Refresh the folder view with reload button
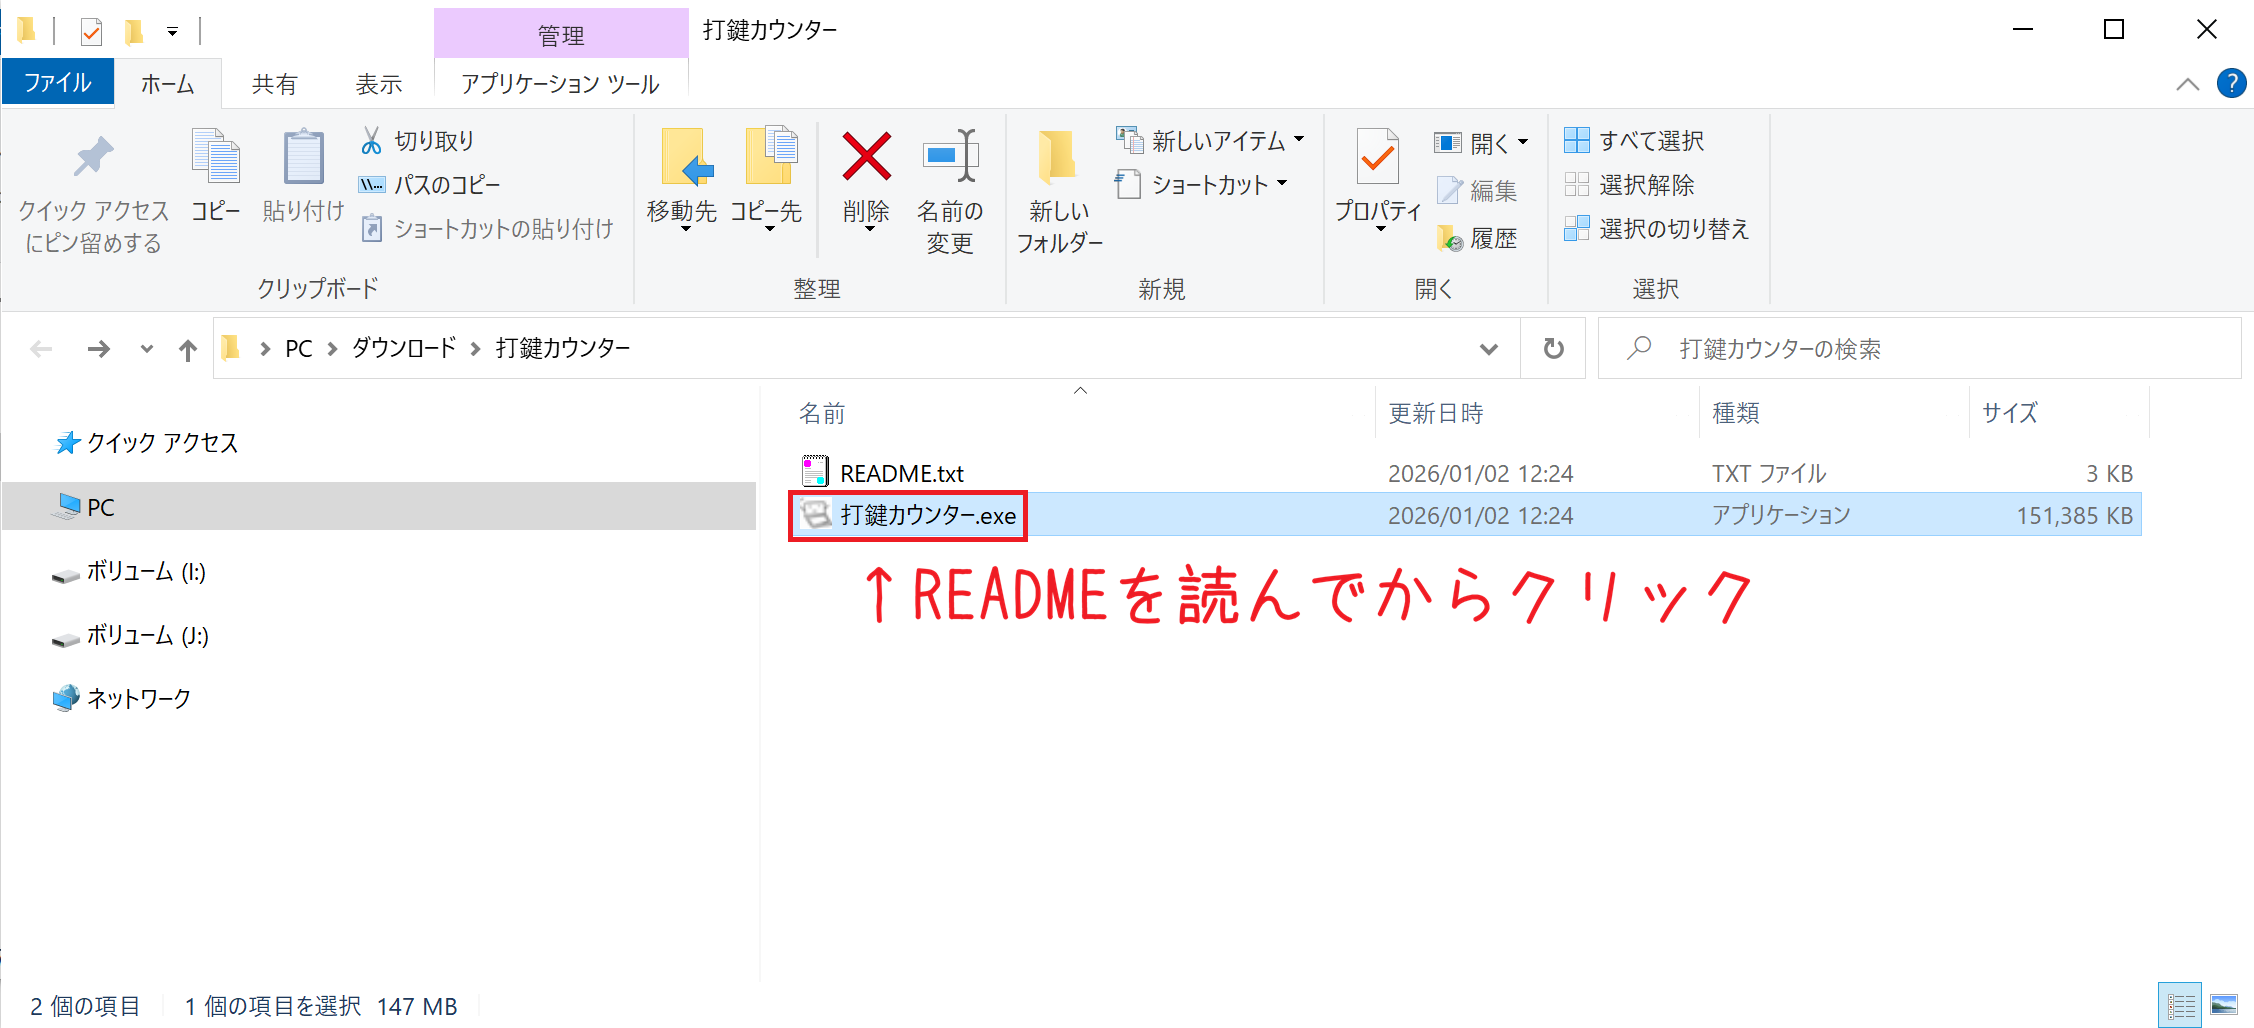 point(1553,348)
